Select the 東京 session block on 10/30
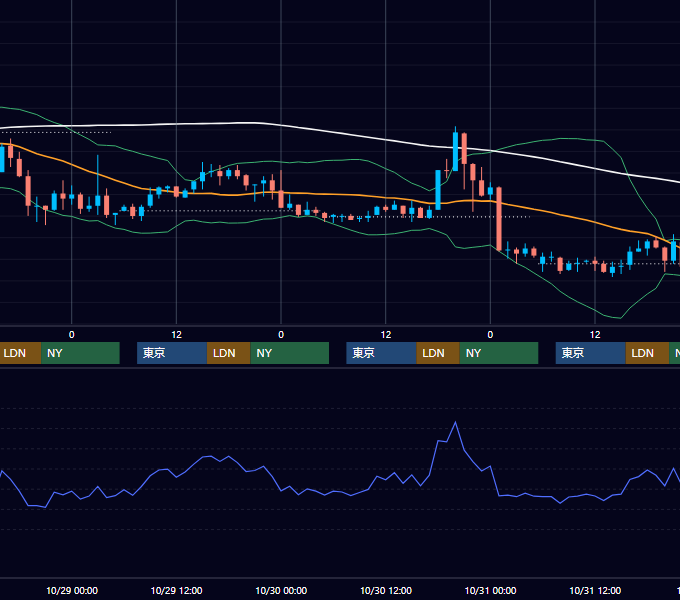The image size is (680, 600). [381, 353]
